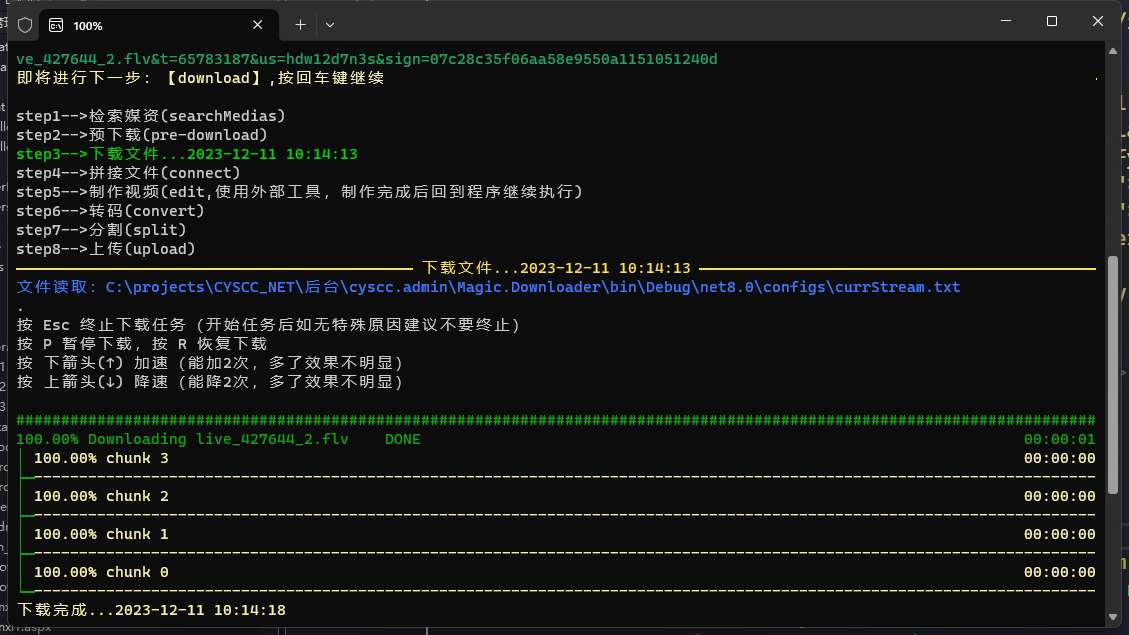The image size is (1129, 635).
Task: Click the vertical scrollbar thumb
Action: (1113, 375)
